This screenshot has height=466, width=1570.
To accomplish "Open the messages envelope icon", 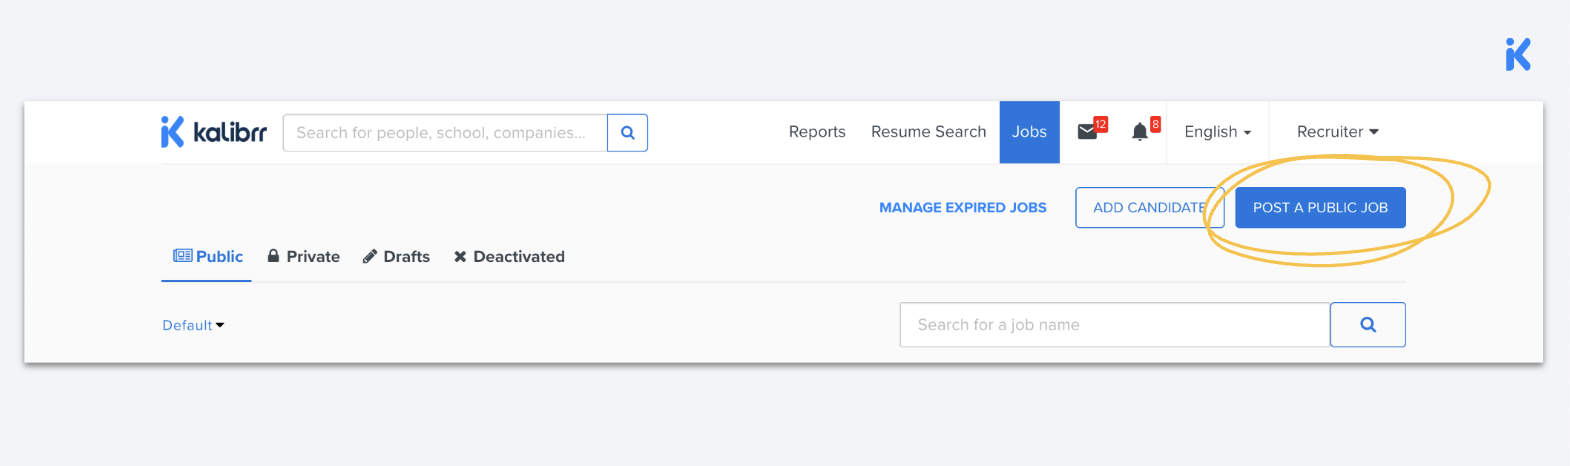I will coord(1087,132).
